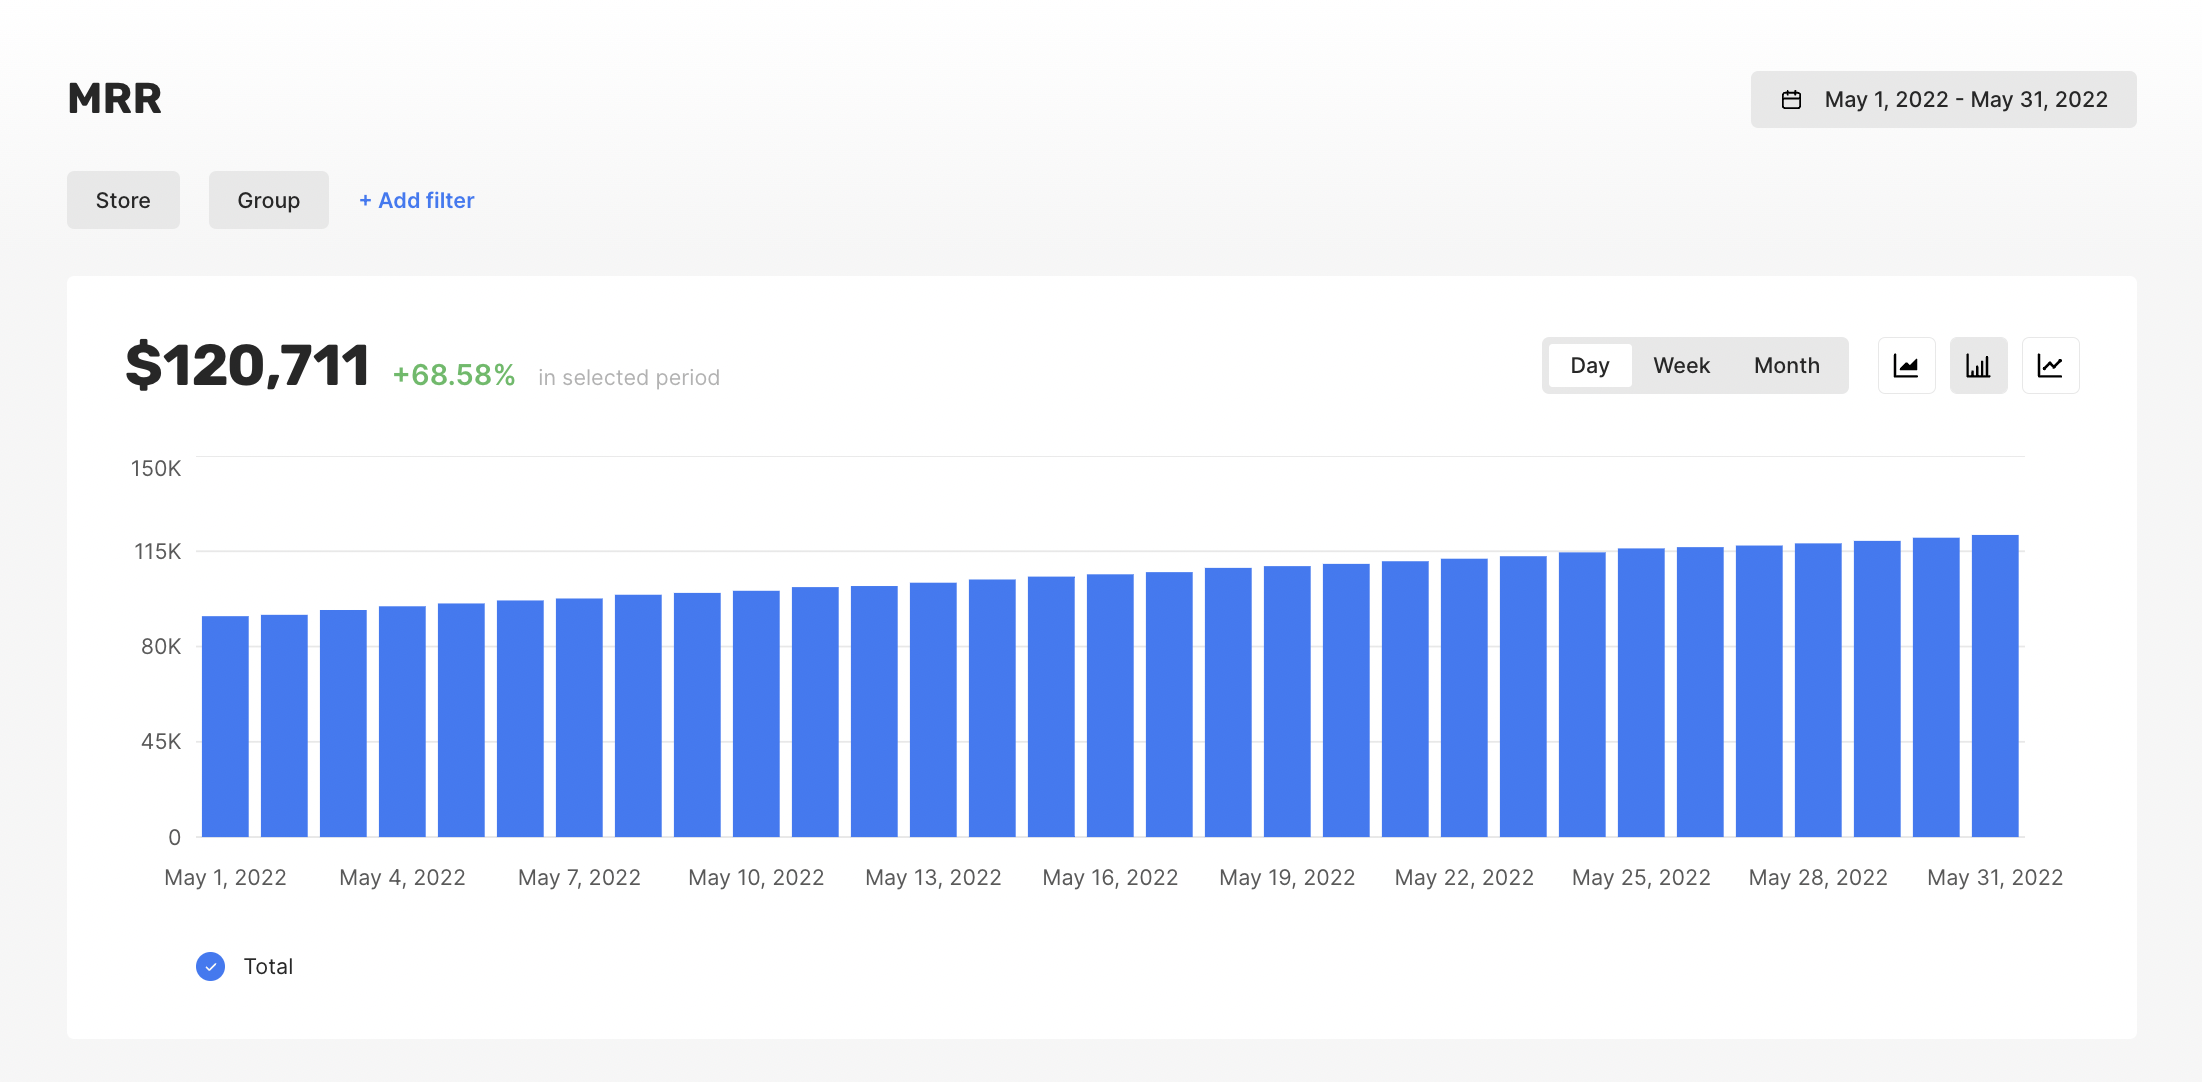Switch to area chart view
This screenshot has height=1082, width=2202.
click(1906, 366)
